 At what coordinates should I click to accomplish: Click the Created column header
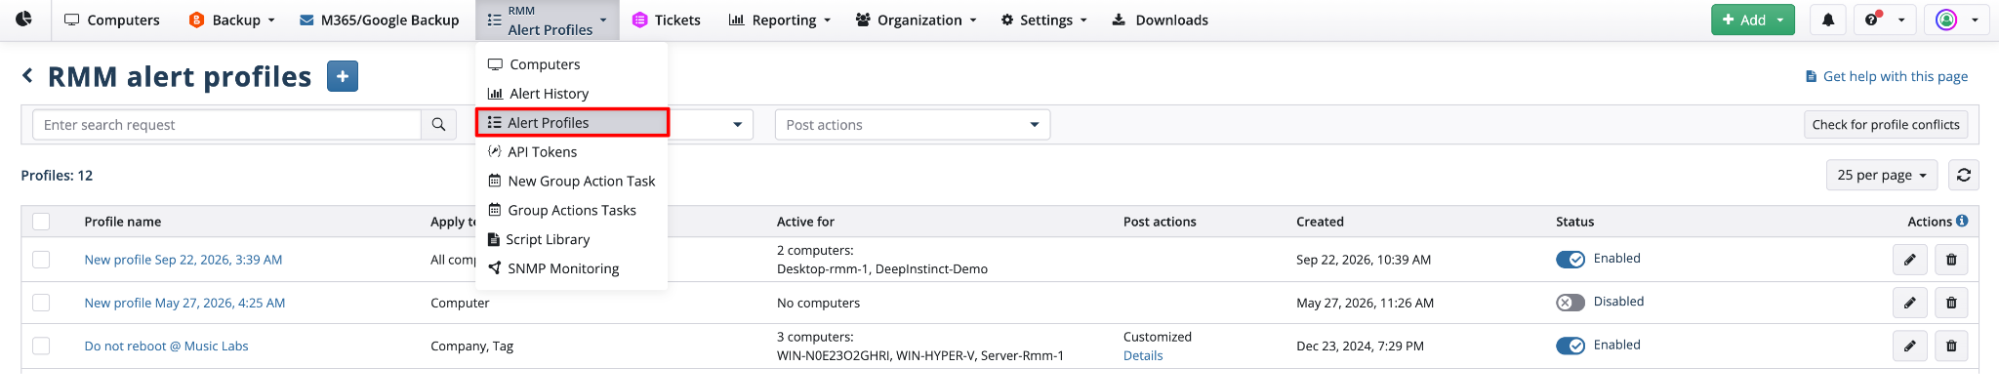pos(1320,222)
